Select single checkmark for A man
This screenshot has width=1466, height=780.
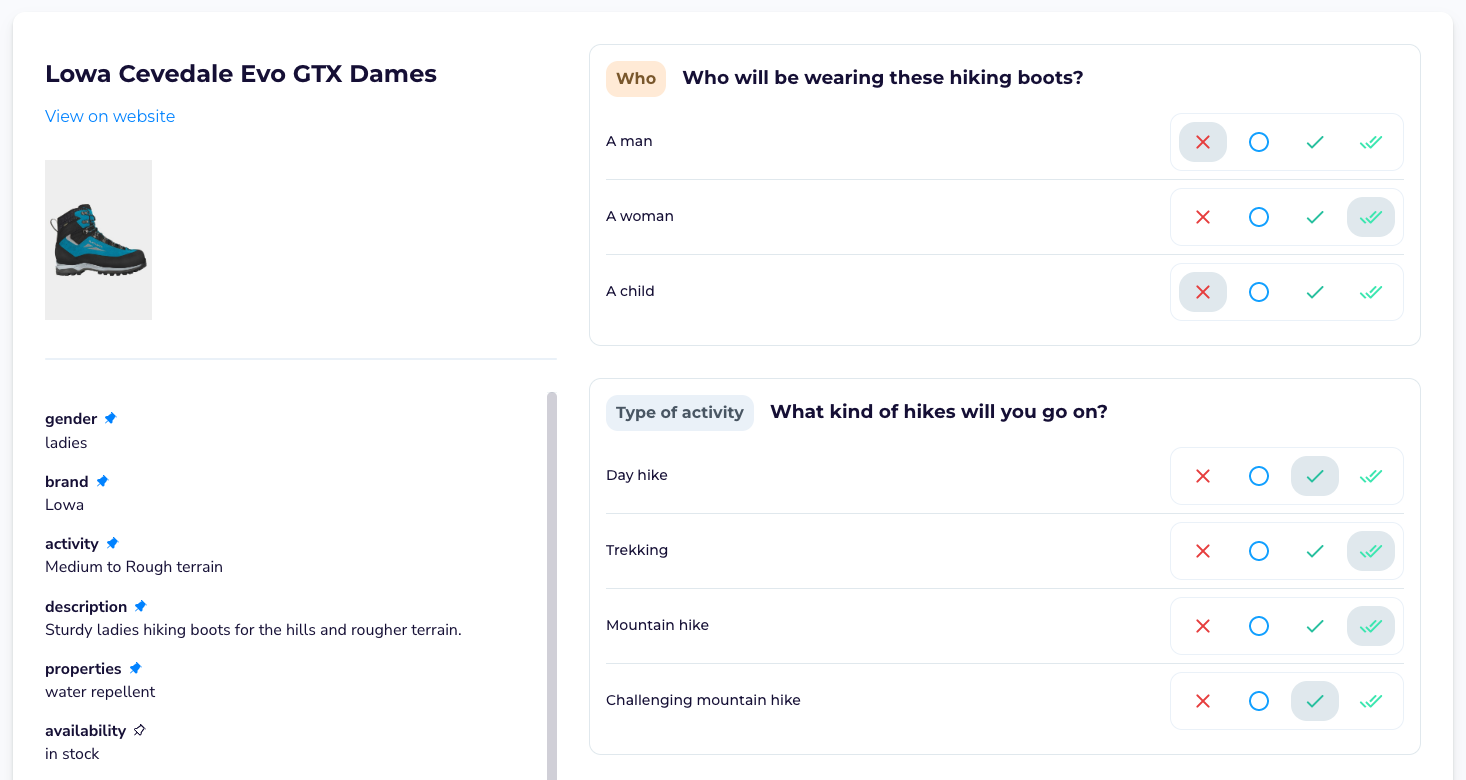click(x=1315, y=142)
